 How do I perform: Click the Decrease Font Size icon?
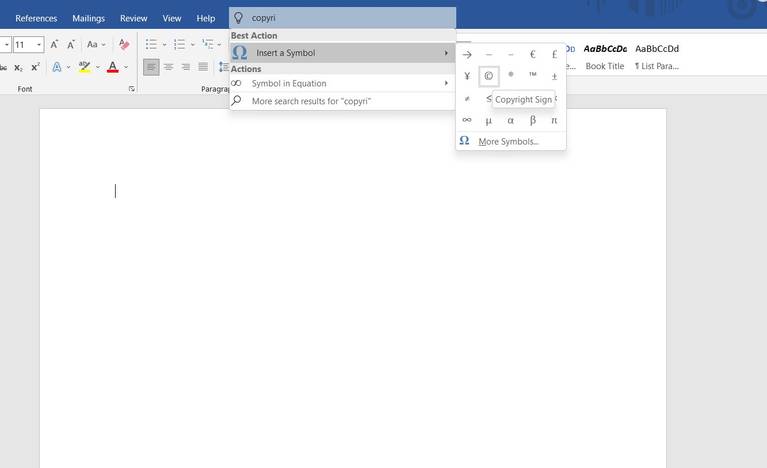(x=71, y=45)
